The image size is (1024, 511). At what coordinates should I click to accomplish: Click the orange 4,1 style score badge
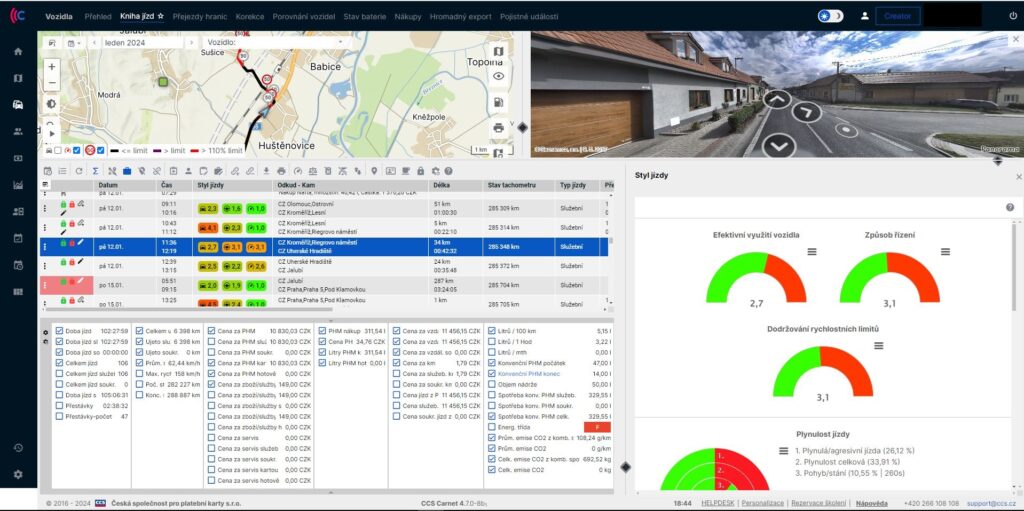(x=208, y=227)
